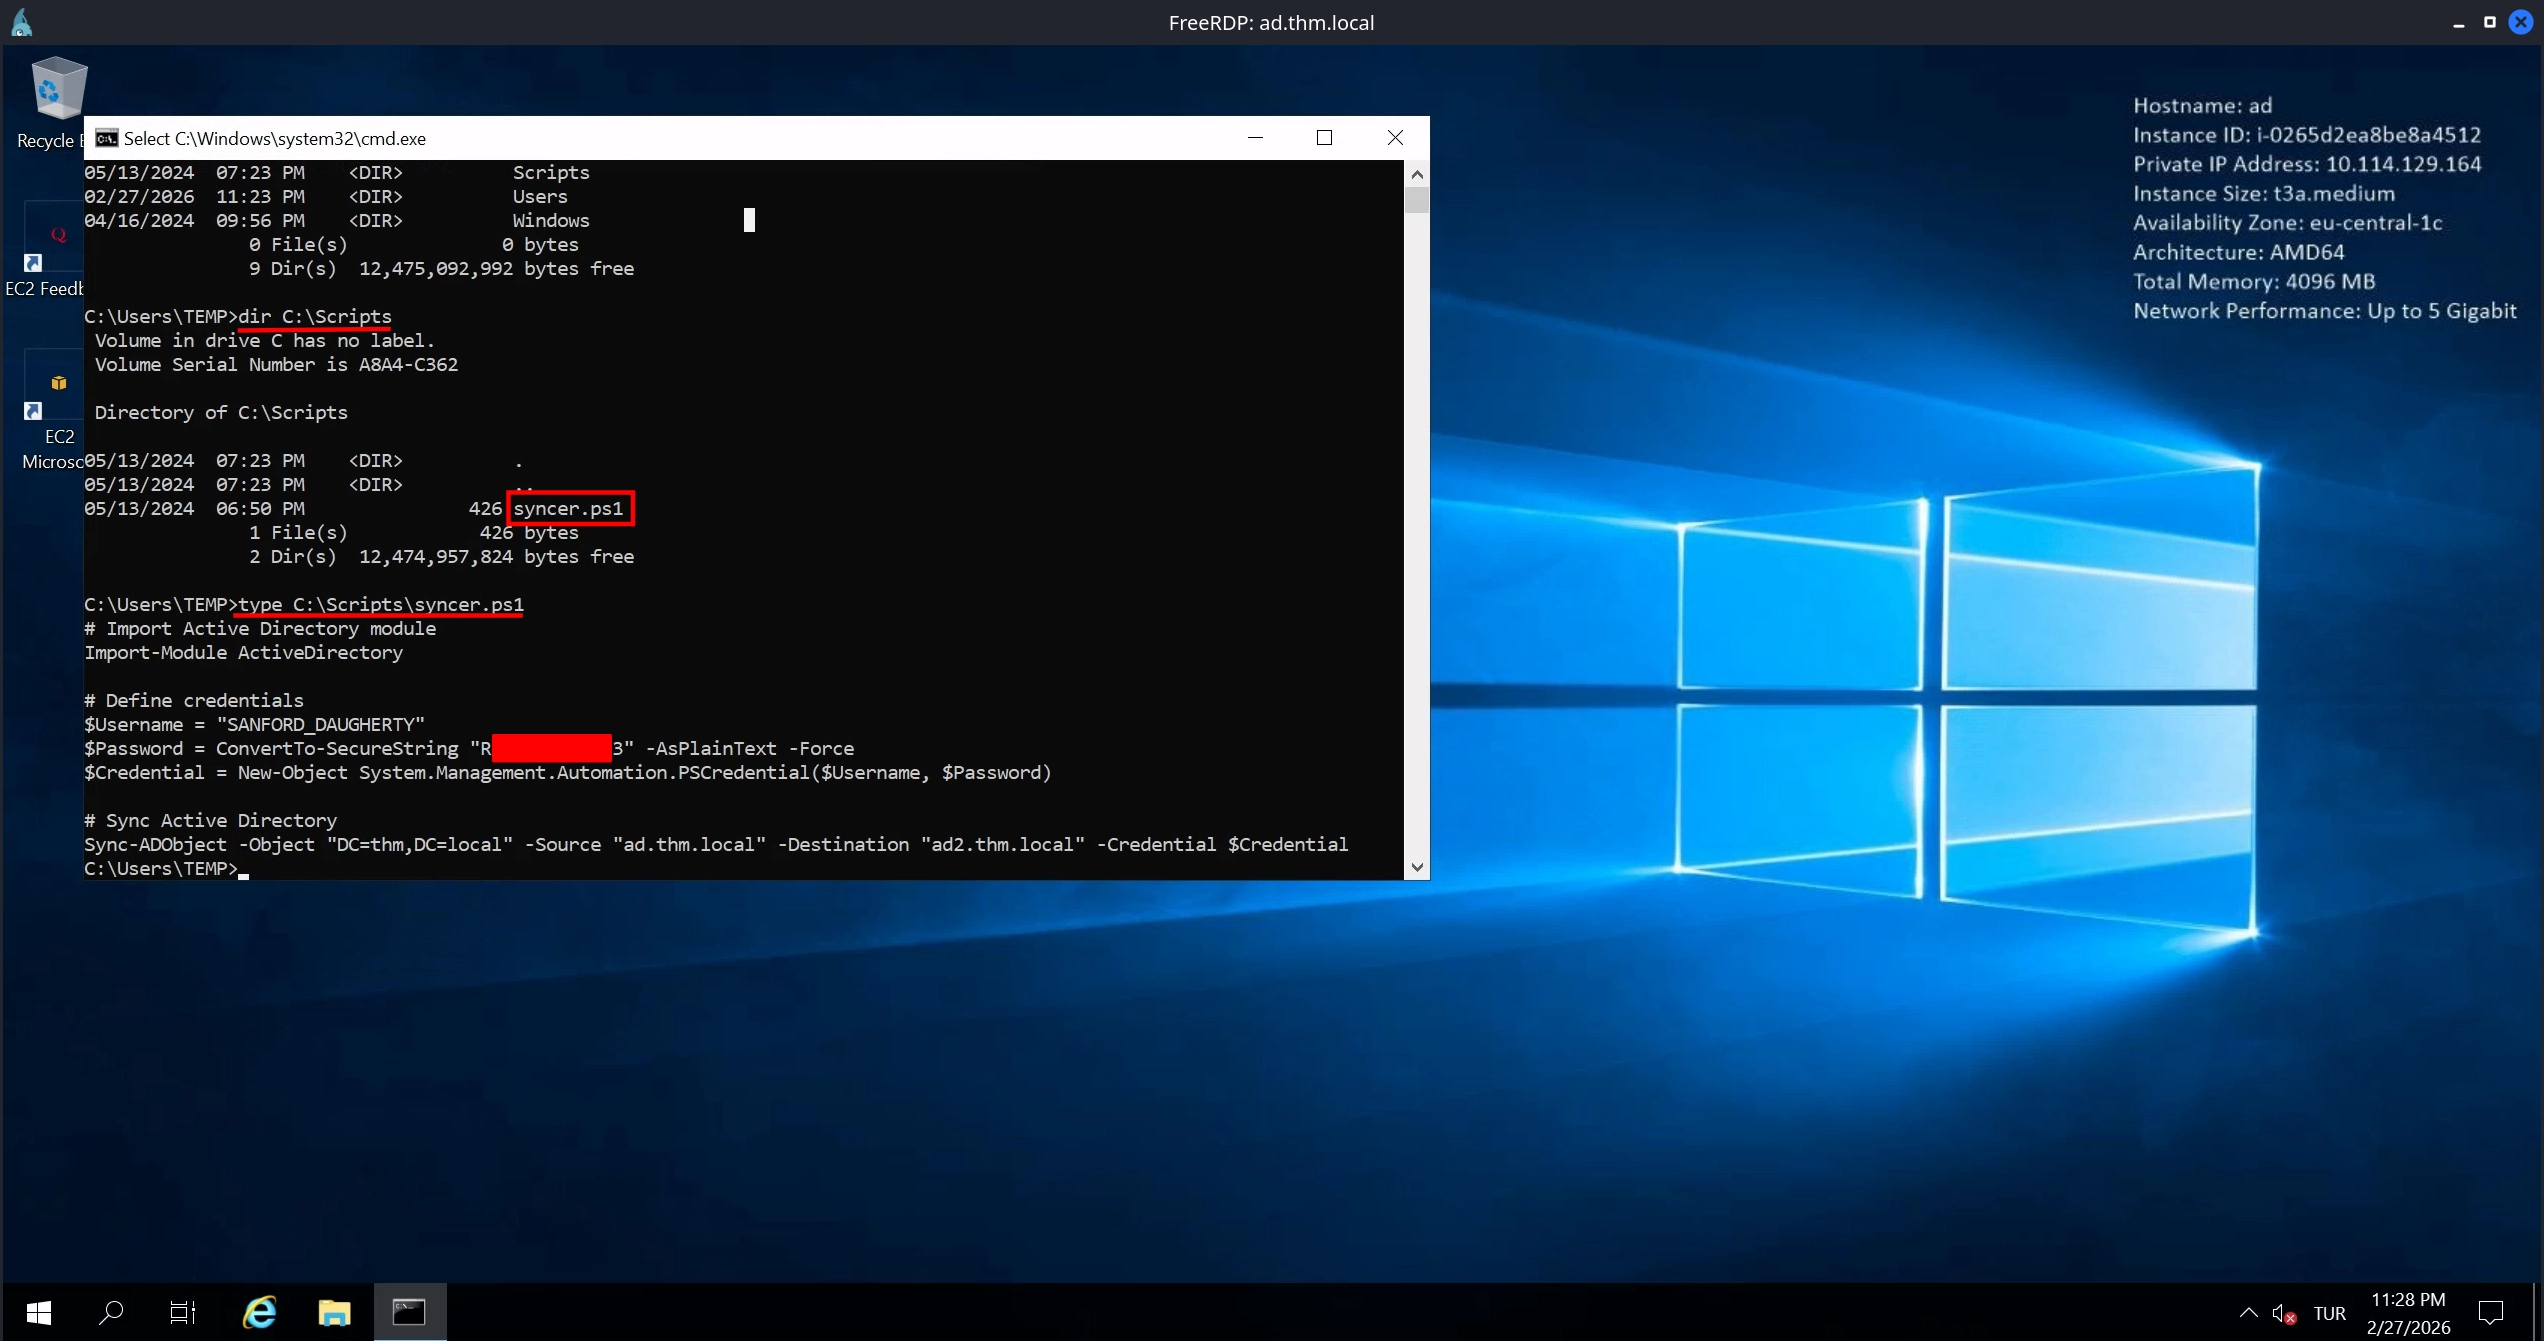Viewport: 2544px width, 1341px height.
Task: Expand the hidden tray icons chevron
Action: [x=2248, y=1313]
